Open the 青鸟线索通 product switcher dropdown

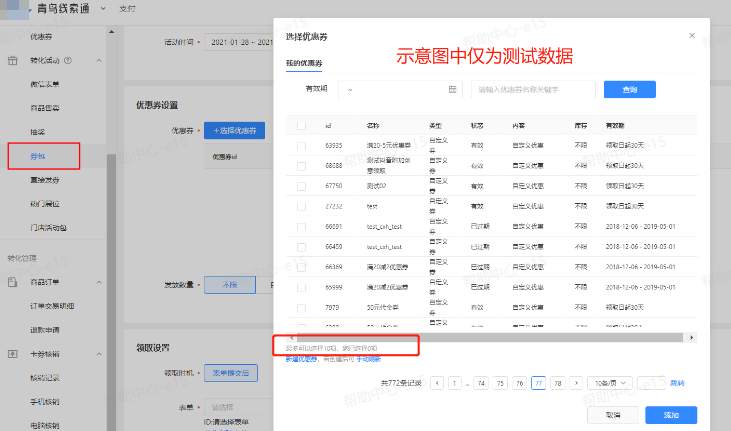click(x=103, y=8)
